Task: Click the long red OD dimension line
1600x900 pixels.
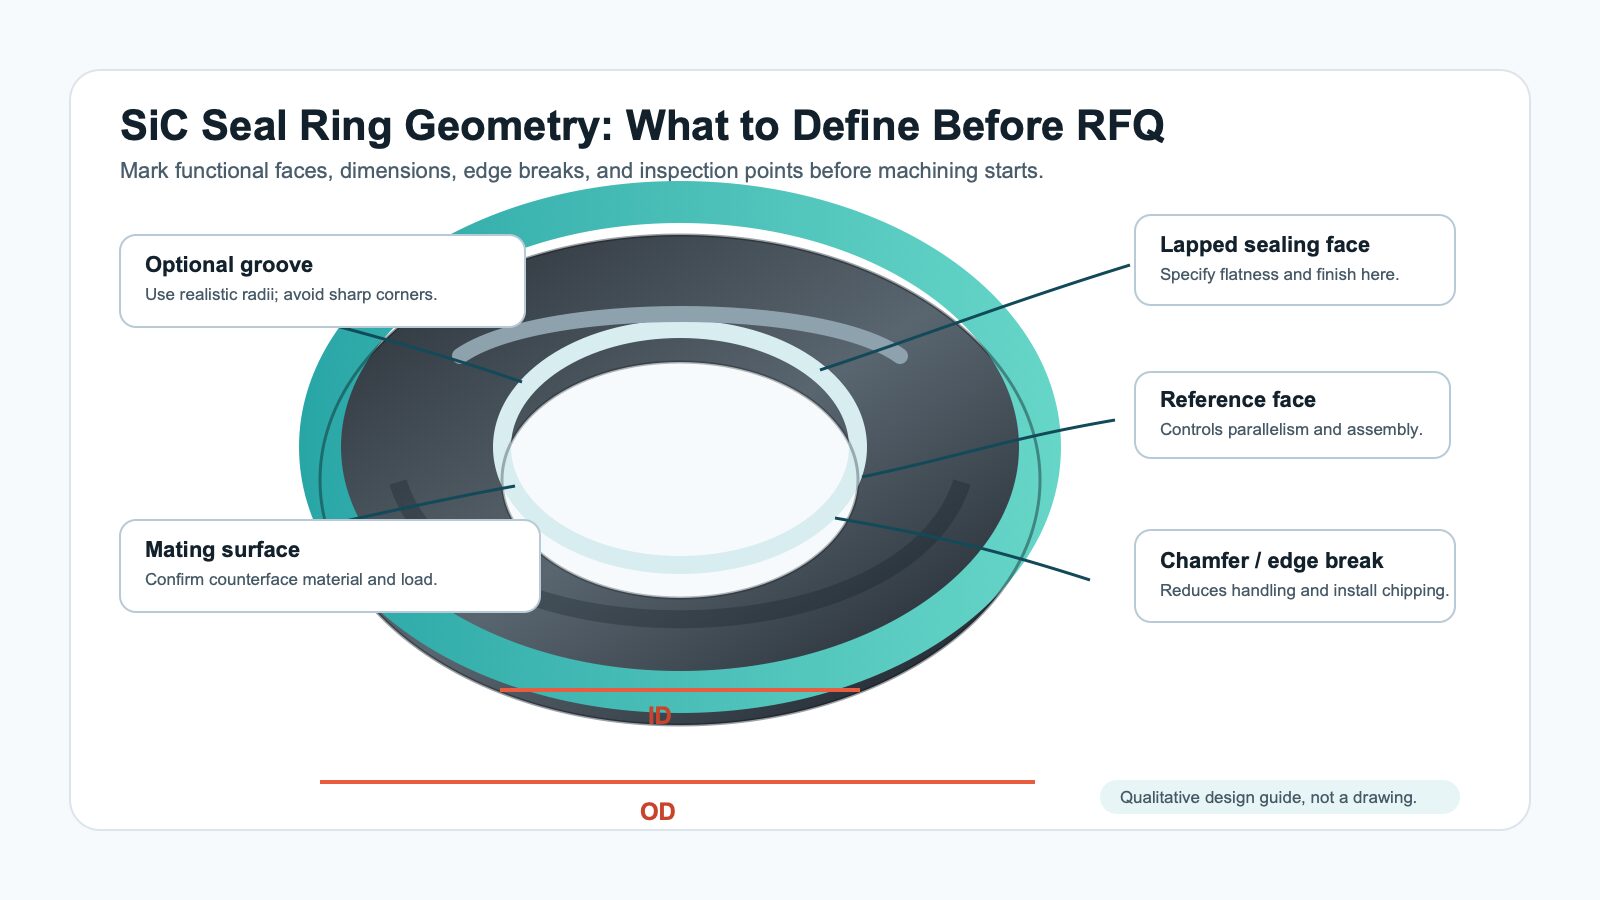Action: (x=677, y=782)
